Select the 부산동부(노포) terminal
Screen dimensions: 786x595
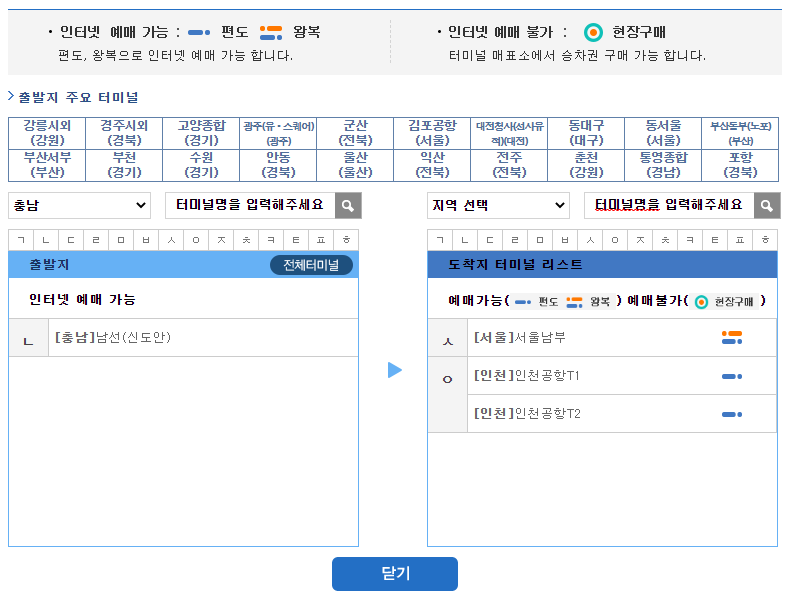(x=740, y=133)
